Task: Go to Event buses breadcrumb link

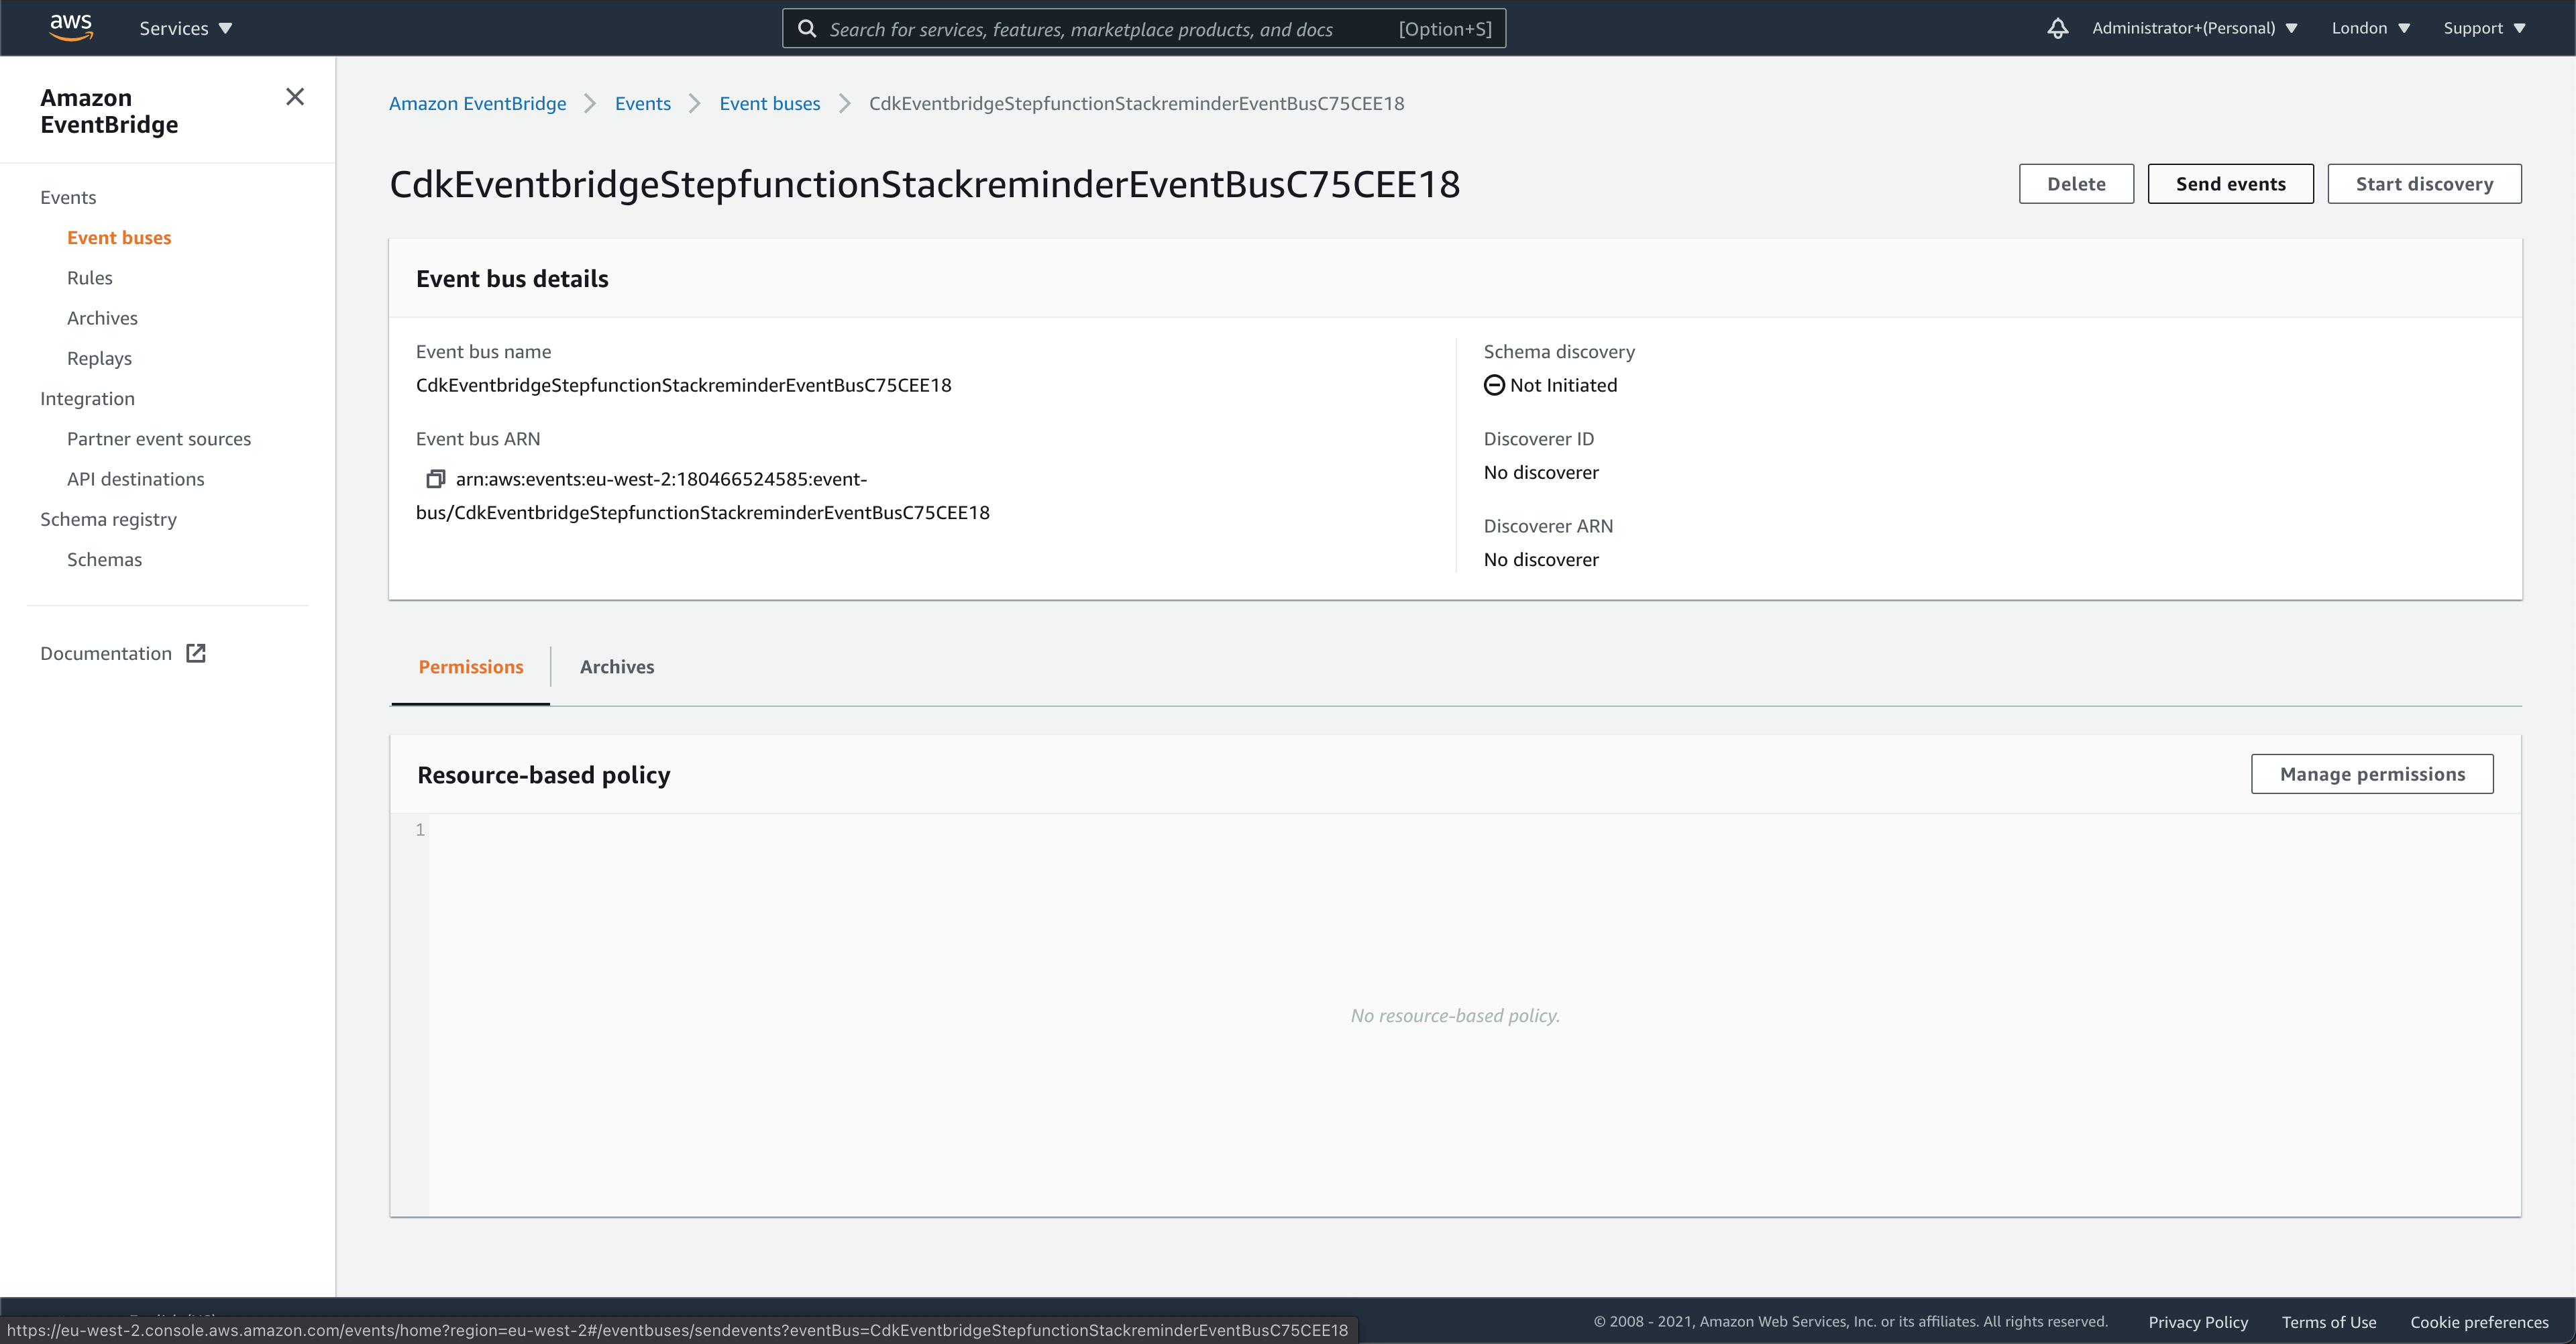Action: coord(770,103)
